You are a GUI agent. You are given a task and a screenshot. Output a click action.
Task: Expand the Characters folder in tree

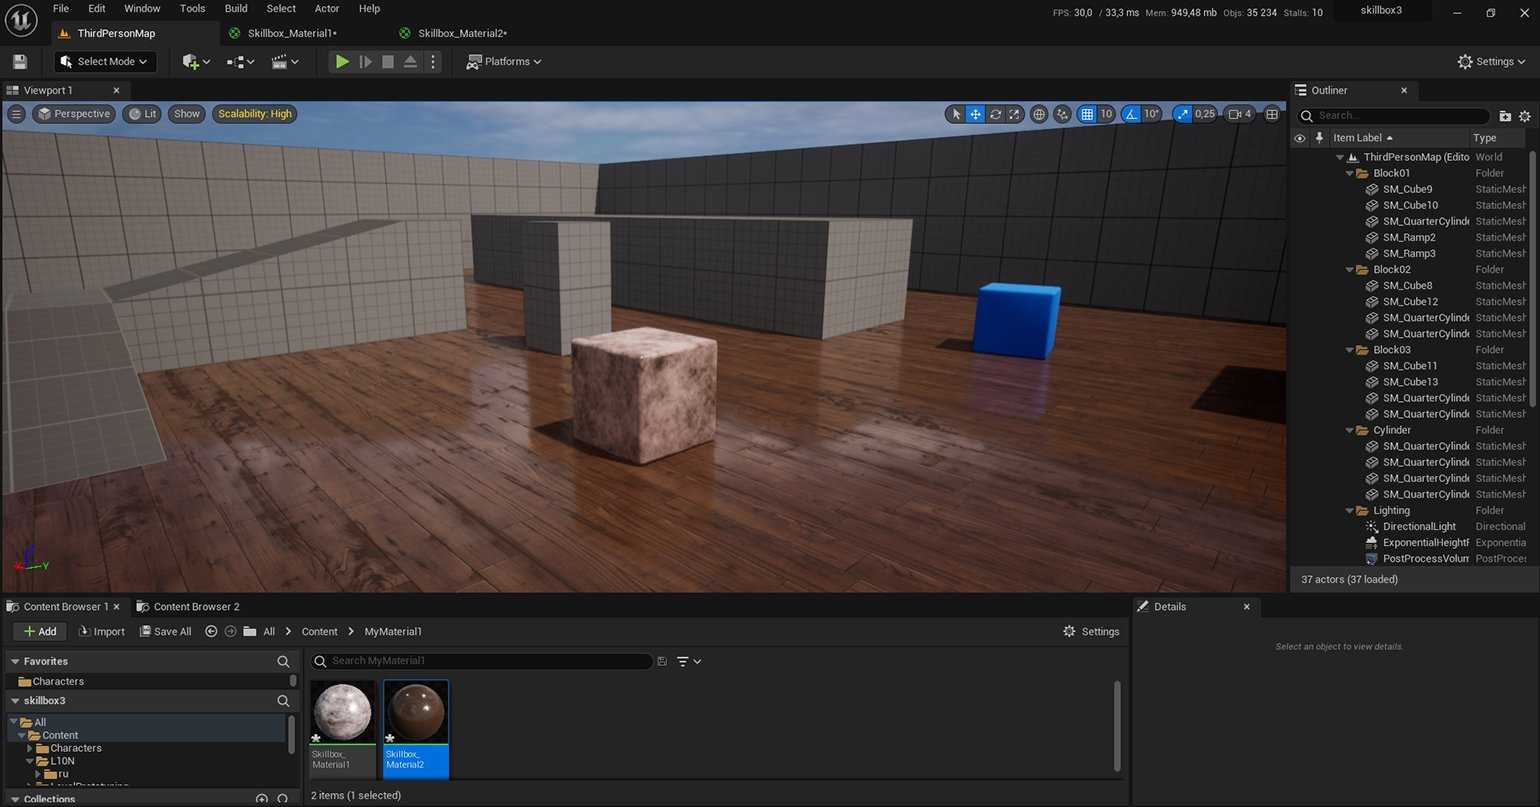tap(30, 748)
